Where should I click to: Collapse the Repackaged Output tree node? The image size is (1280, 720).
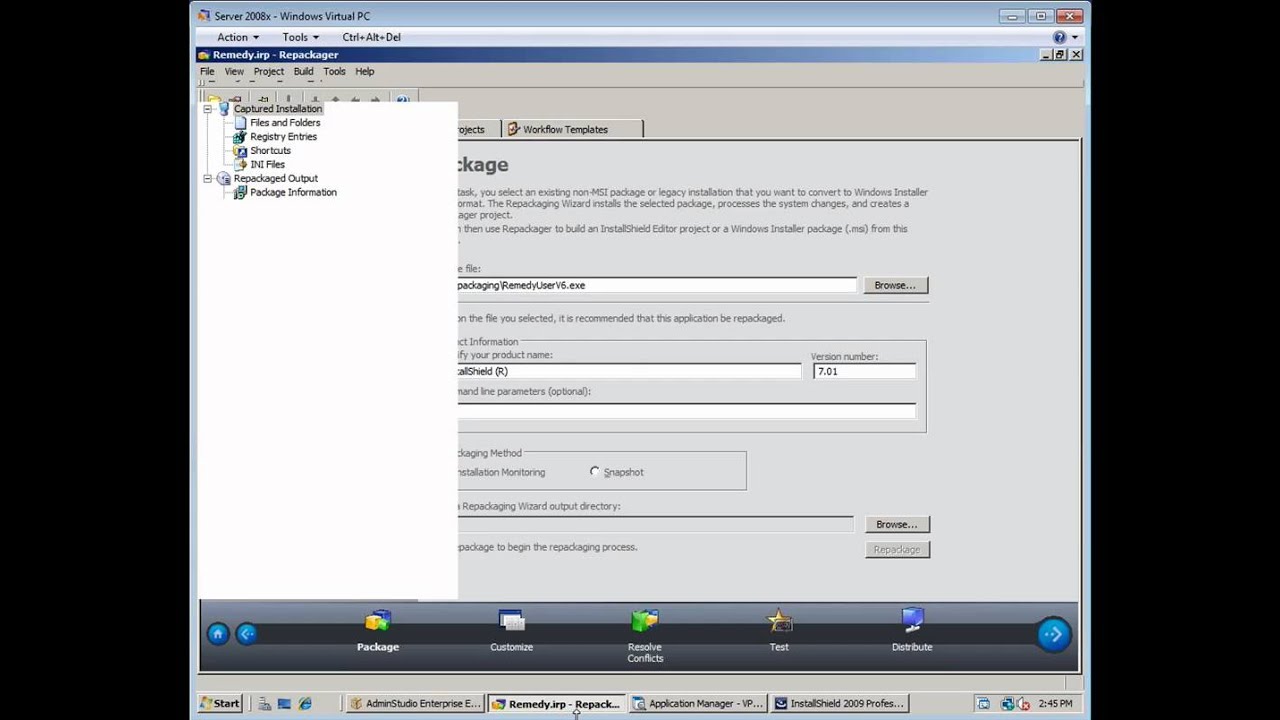207,179
